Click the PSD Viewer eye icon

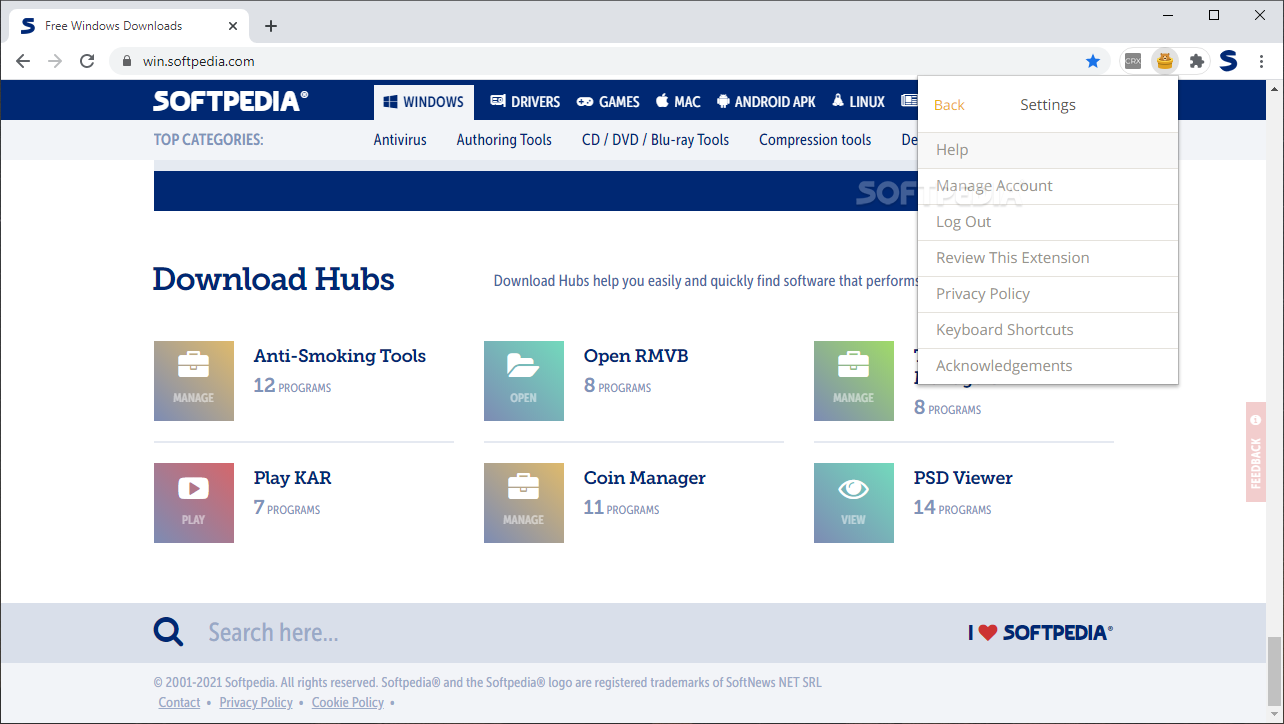854,503
